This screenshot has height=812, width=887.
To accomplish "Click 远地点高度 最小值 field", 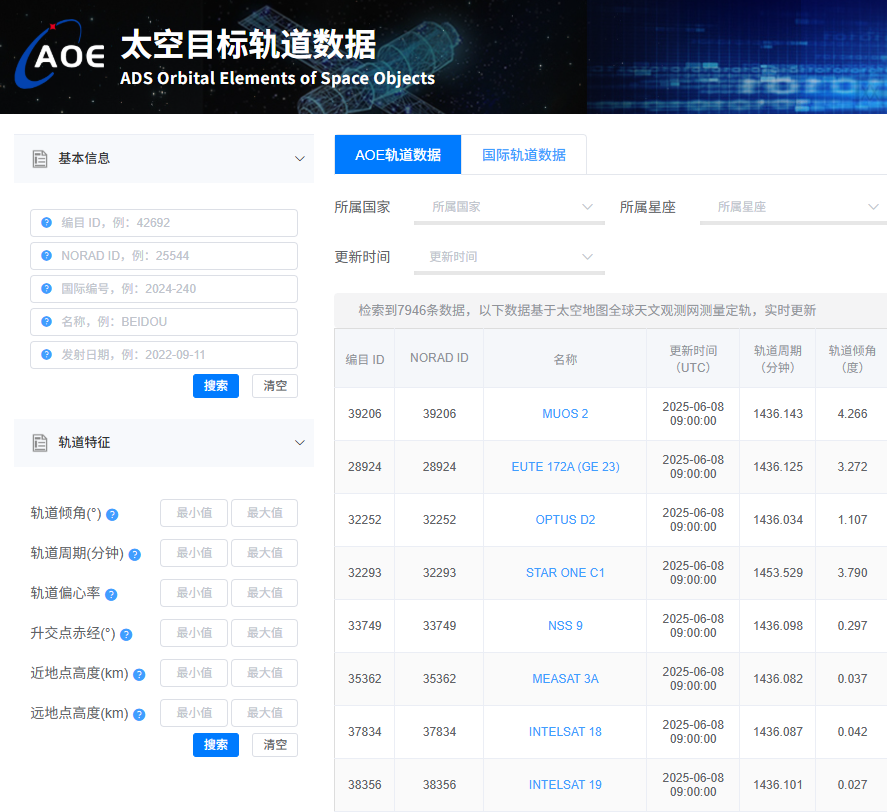I will (x=194, y=713).
